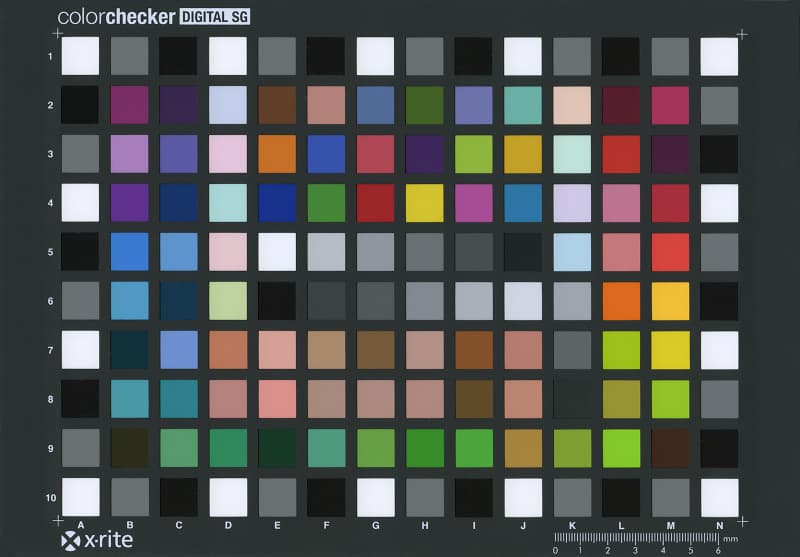Pick the orange patch at L6
This screenshot has height=557, width=800.
coord(621,301)
